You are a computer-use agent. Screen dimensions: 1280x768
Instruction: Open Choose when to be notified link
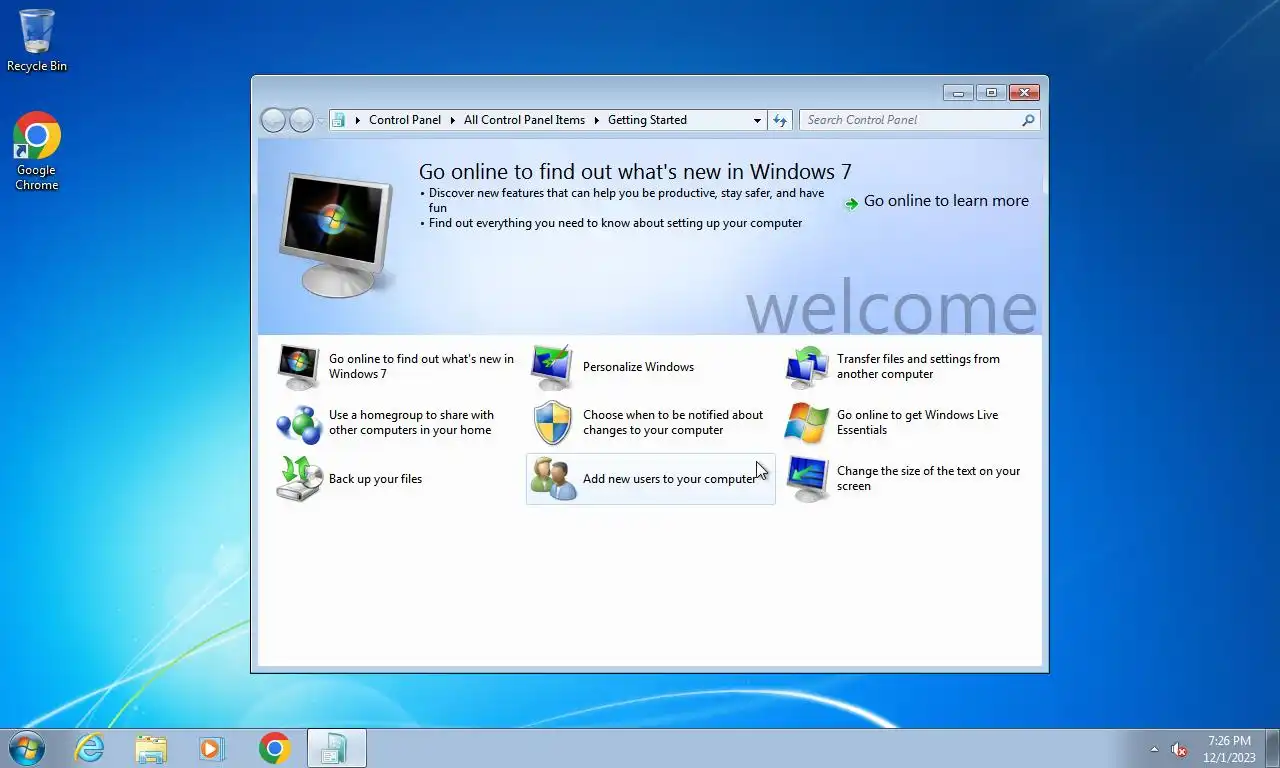pos(673,423)
